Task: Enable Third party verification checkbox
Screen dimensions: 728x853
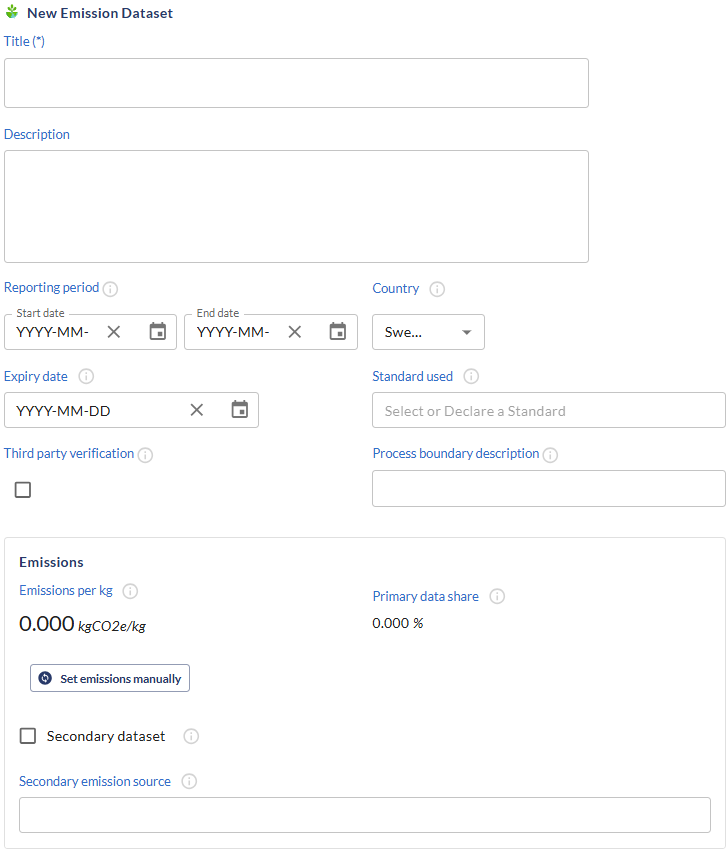Action: (23, 490)
